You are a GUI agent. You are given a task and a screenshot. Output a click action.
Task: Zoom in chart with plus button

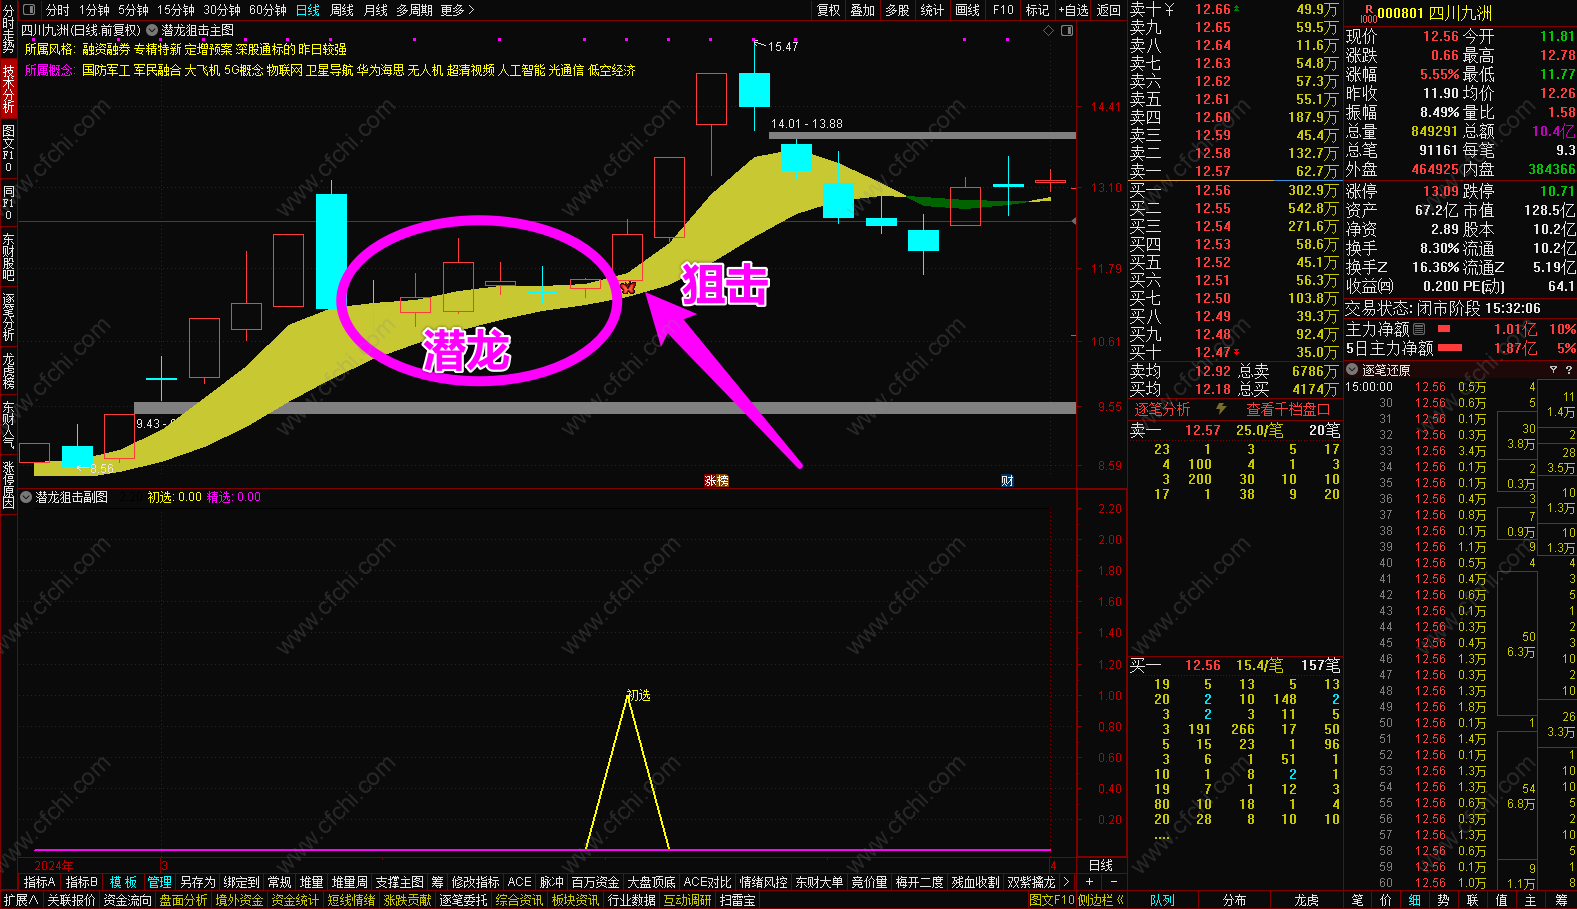[x=1090, y=882]
